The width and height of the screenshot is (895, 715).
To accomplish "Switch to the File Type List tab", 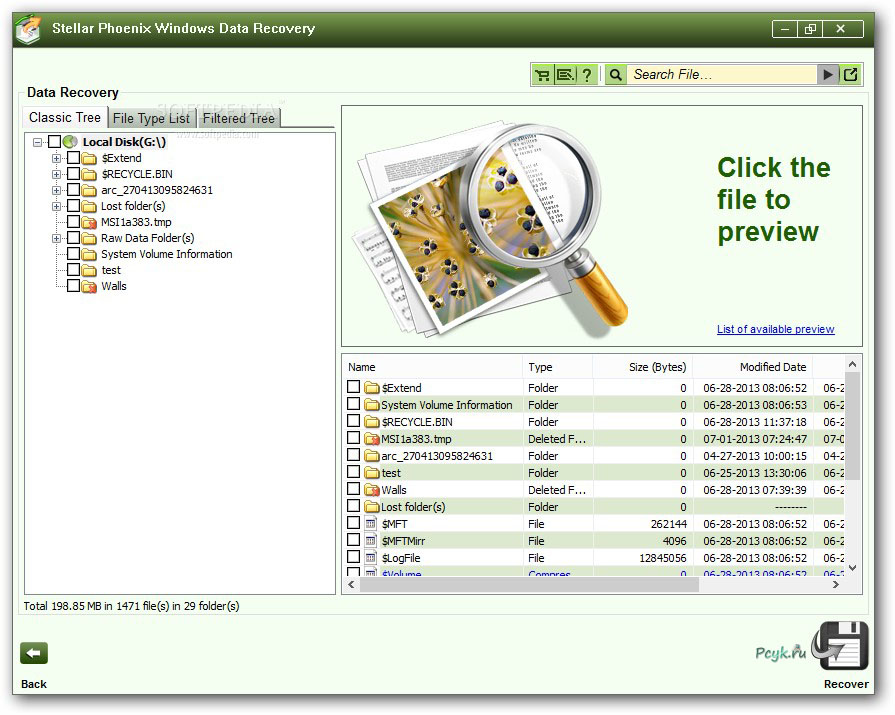I will pos(151,118).
